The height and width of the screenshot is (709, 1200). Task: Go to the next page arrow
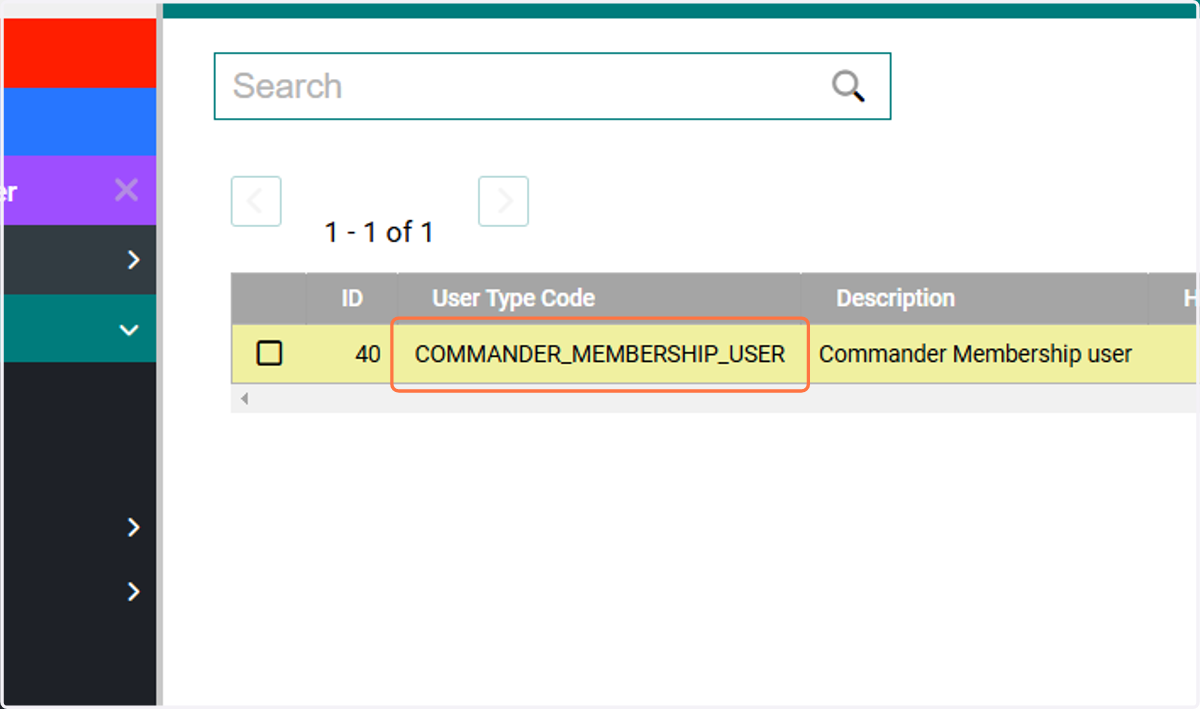click(x=503, y=201)
